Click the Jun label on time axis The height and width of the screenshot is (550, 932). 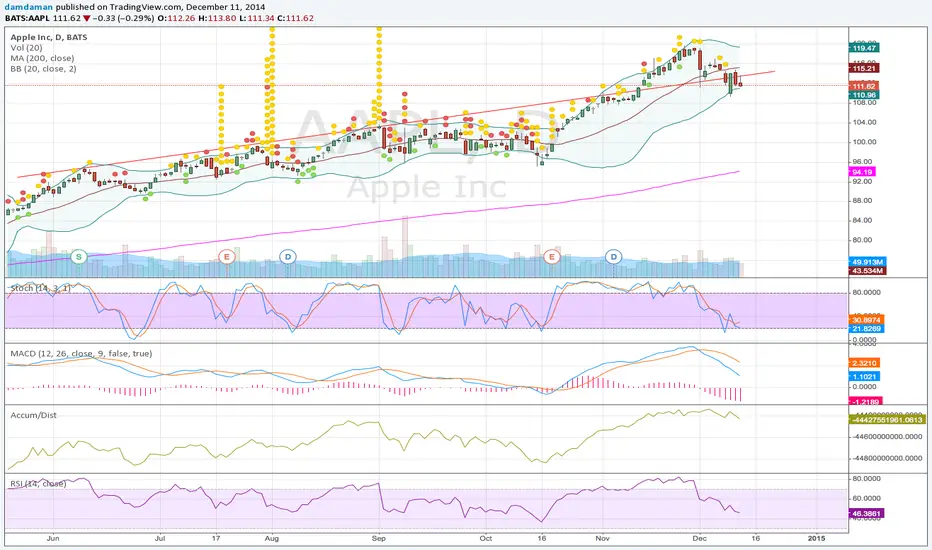(x=53, y=538)
